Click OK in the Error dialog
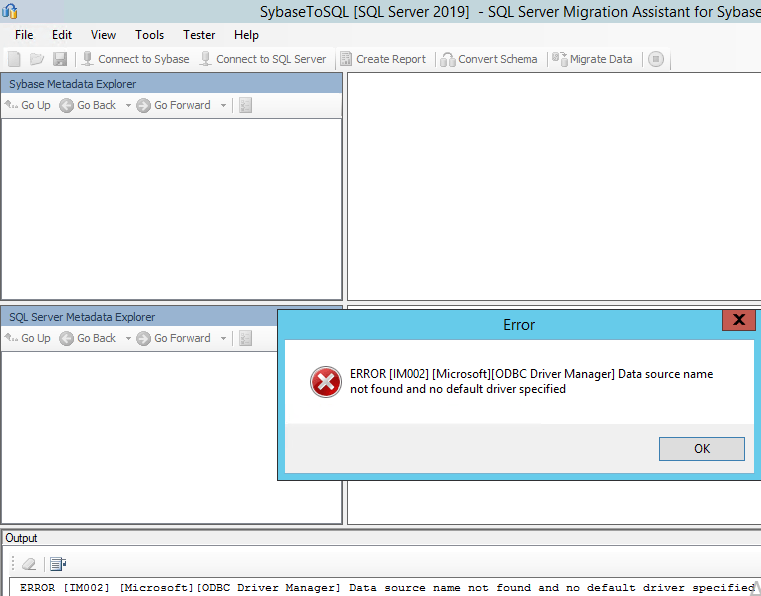 [701, 448]
